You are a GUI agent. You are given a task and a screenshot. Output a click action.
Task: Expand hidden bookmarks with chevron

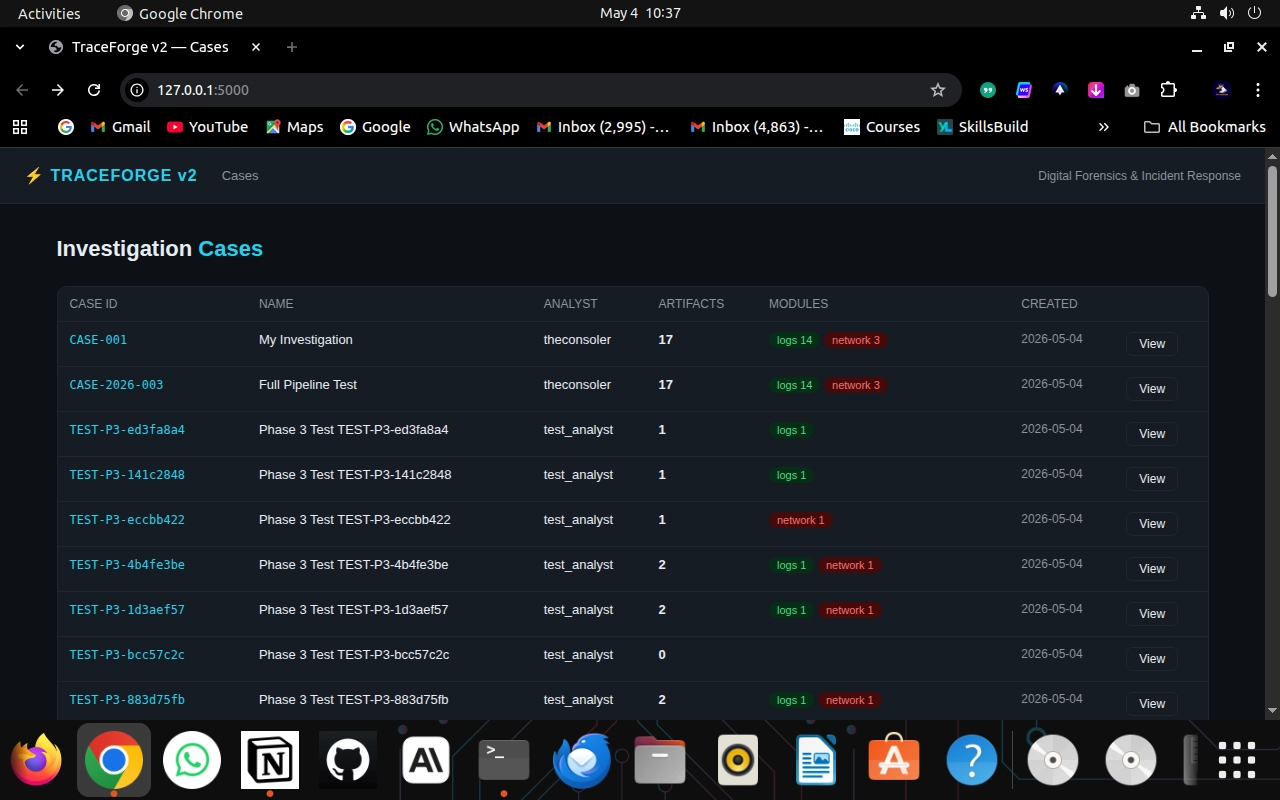pyautogui.click(x=1104, y=127)
